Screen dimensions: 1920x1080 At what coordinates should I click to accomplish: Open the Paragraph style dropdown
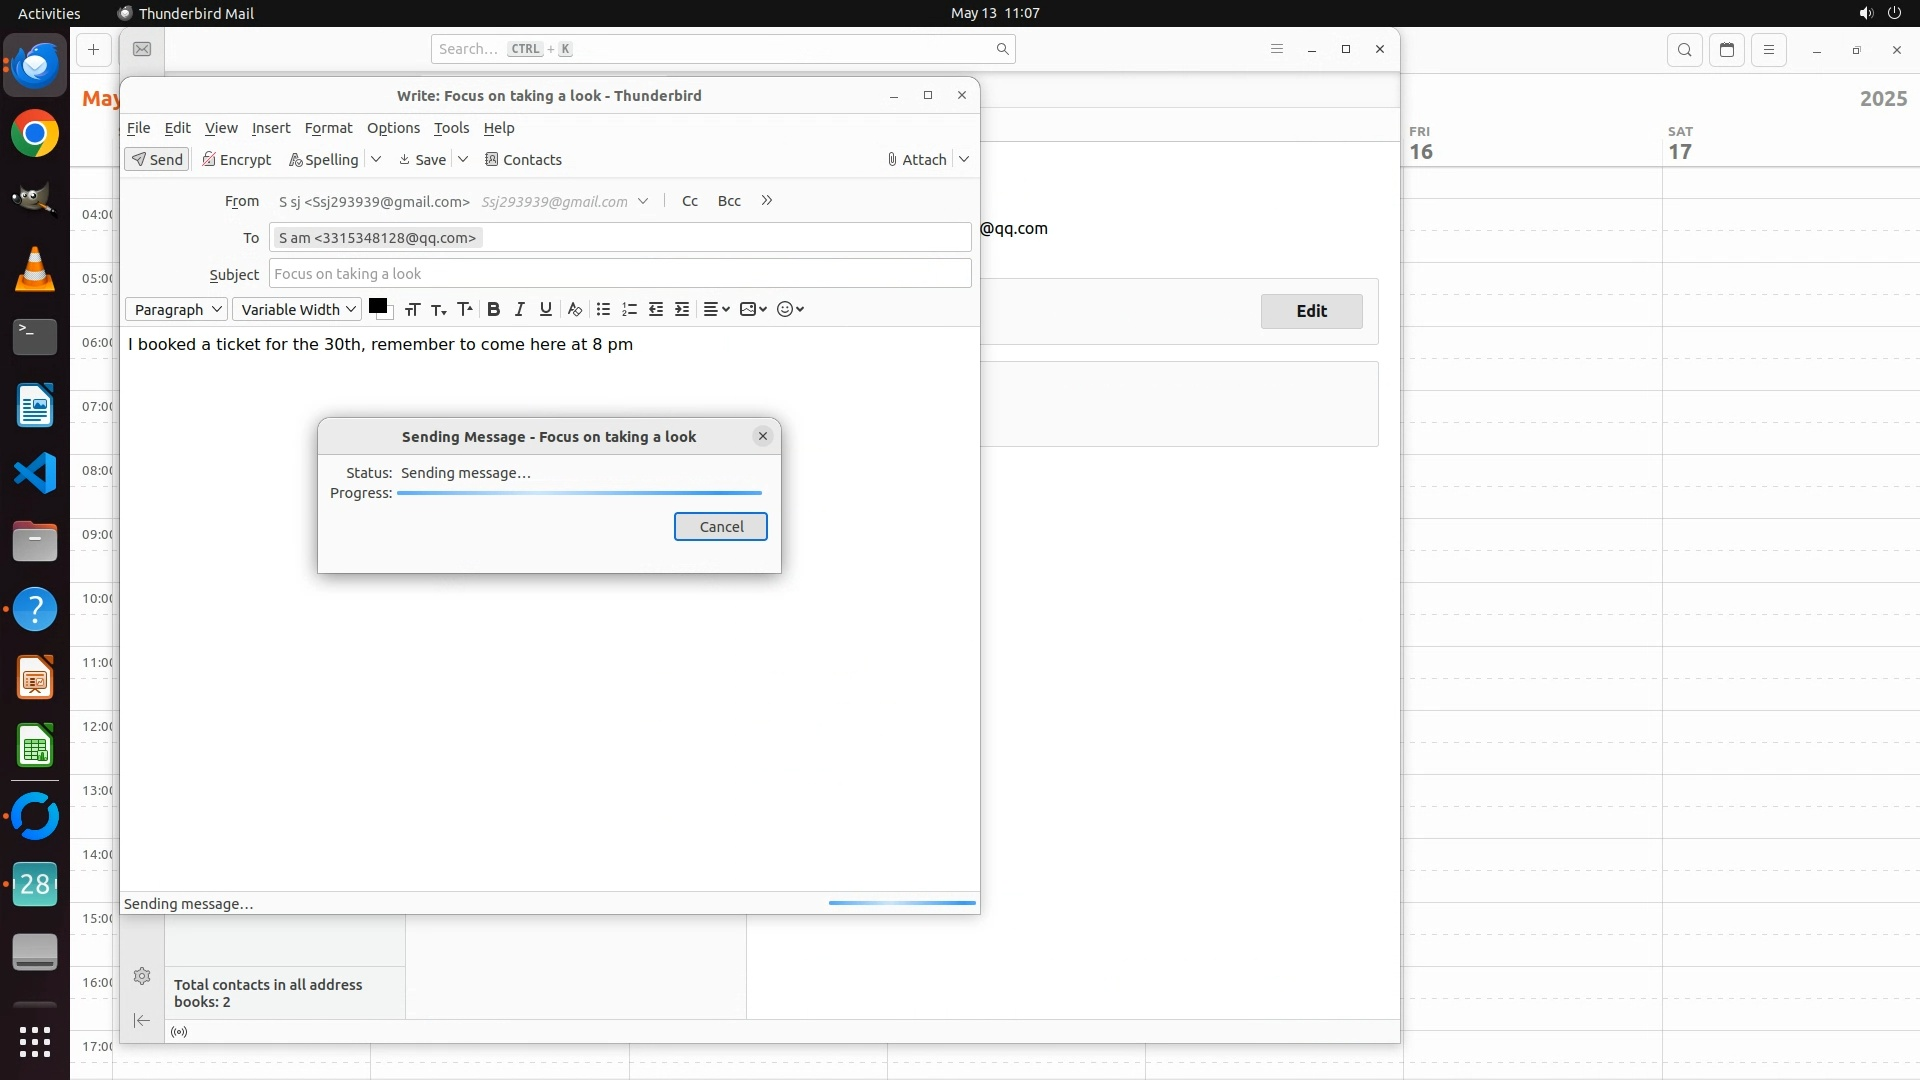177,310
